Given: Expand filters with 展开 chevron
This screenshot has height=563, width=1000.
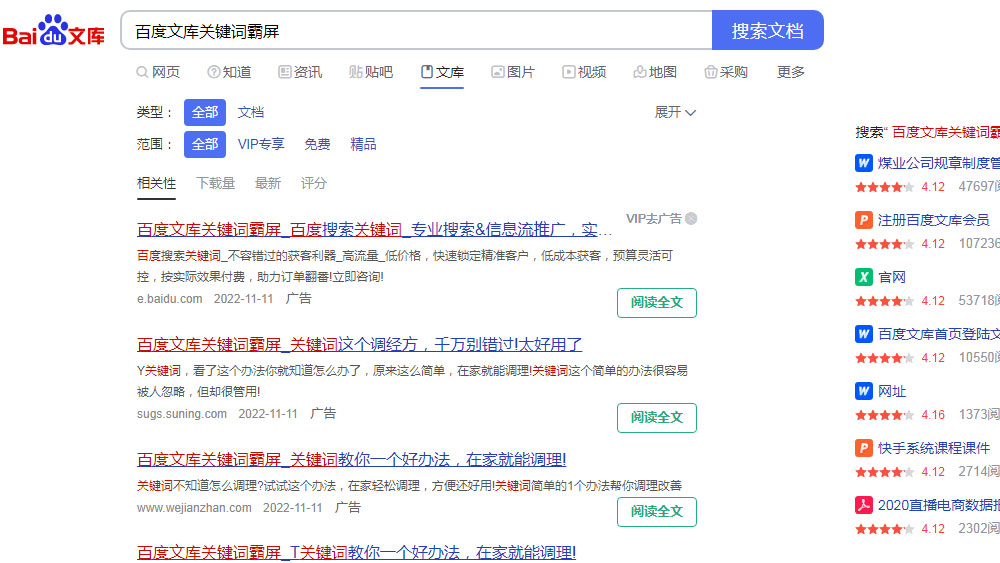Looking at the screenshot, I should (x=675, y=112).
